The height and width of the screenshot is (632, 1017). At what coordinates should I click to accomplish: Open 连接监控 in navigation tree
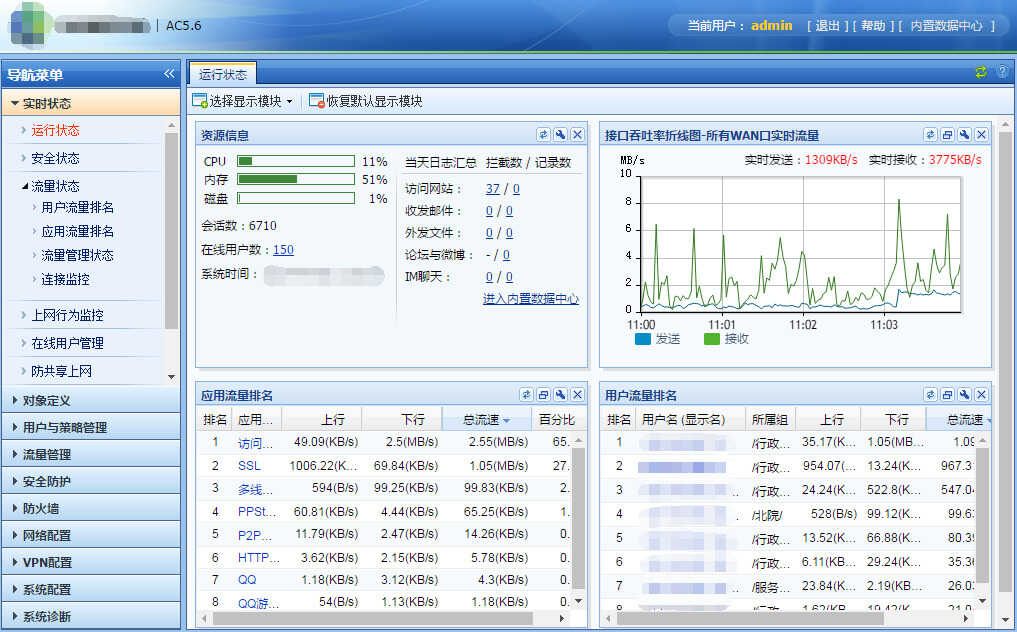pyautogui.click(x=66, y=280)
